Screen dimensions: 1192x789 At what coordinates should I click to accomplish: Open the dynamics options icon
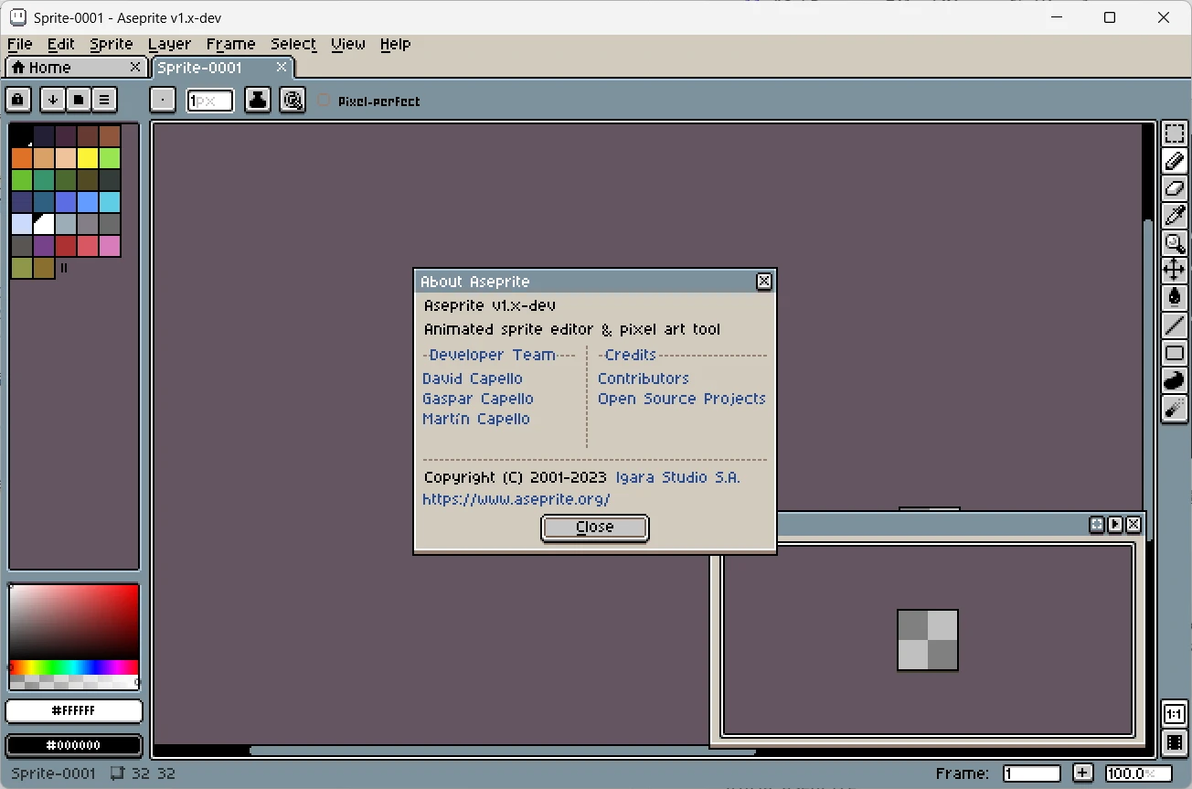pos(293,100)
